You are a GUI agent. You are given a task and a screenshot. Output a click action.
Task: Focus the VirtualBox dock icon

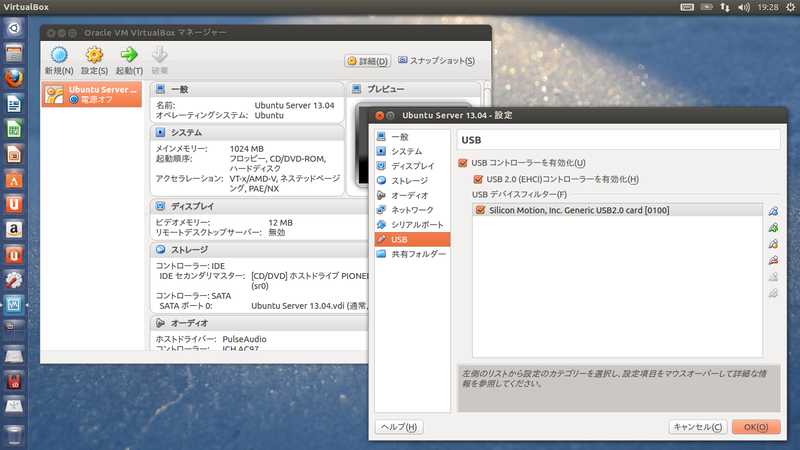pyautogui.click(x=14, y=305)
